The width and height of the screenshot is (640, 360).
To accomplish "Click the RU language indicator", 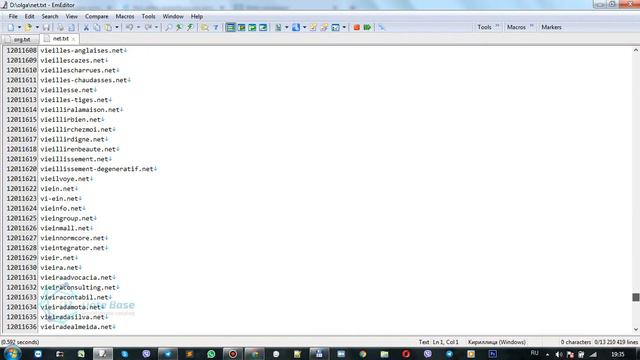I will click(x=535, y=353).
